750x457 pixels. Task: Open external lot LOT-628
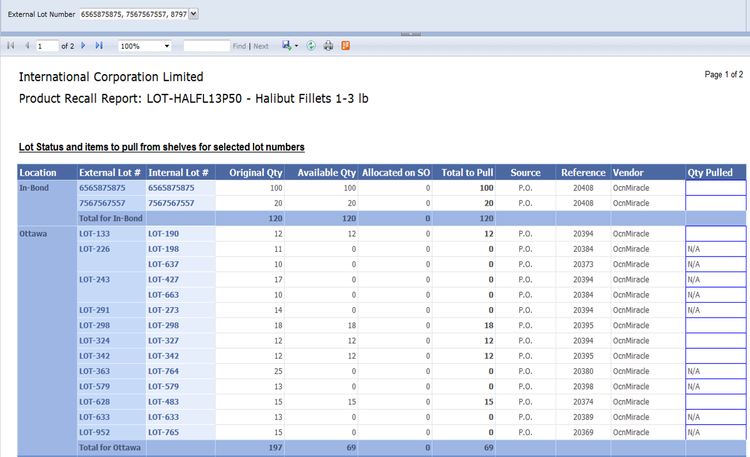[x=94, y=402]
